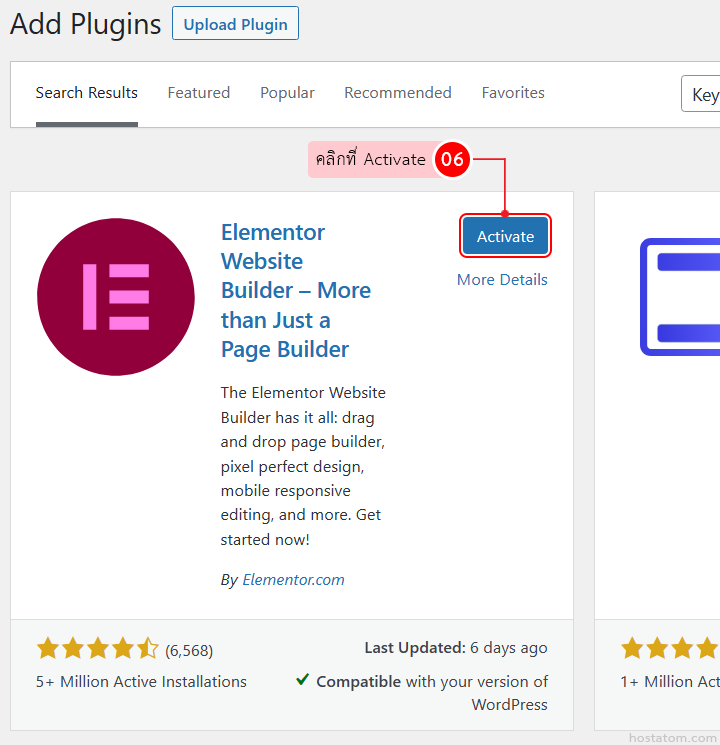The width and height of the screenshot is (720, 745).
Task: Click the green compatibility checkmark icon
Action: [x=302, y=680]
